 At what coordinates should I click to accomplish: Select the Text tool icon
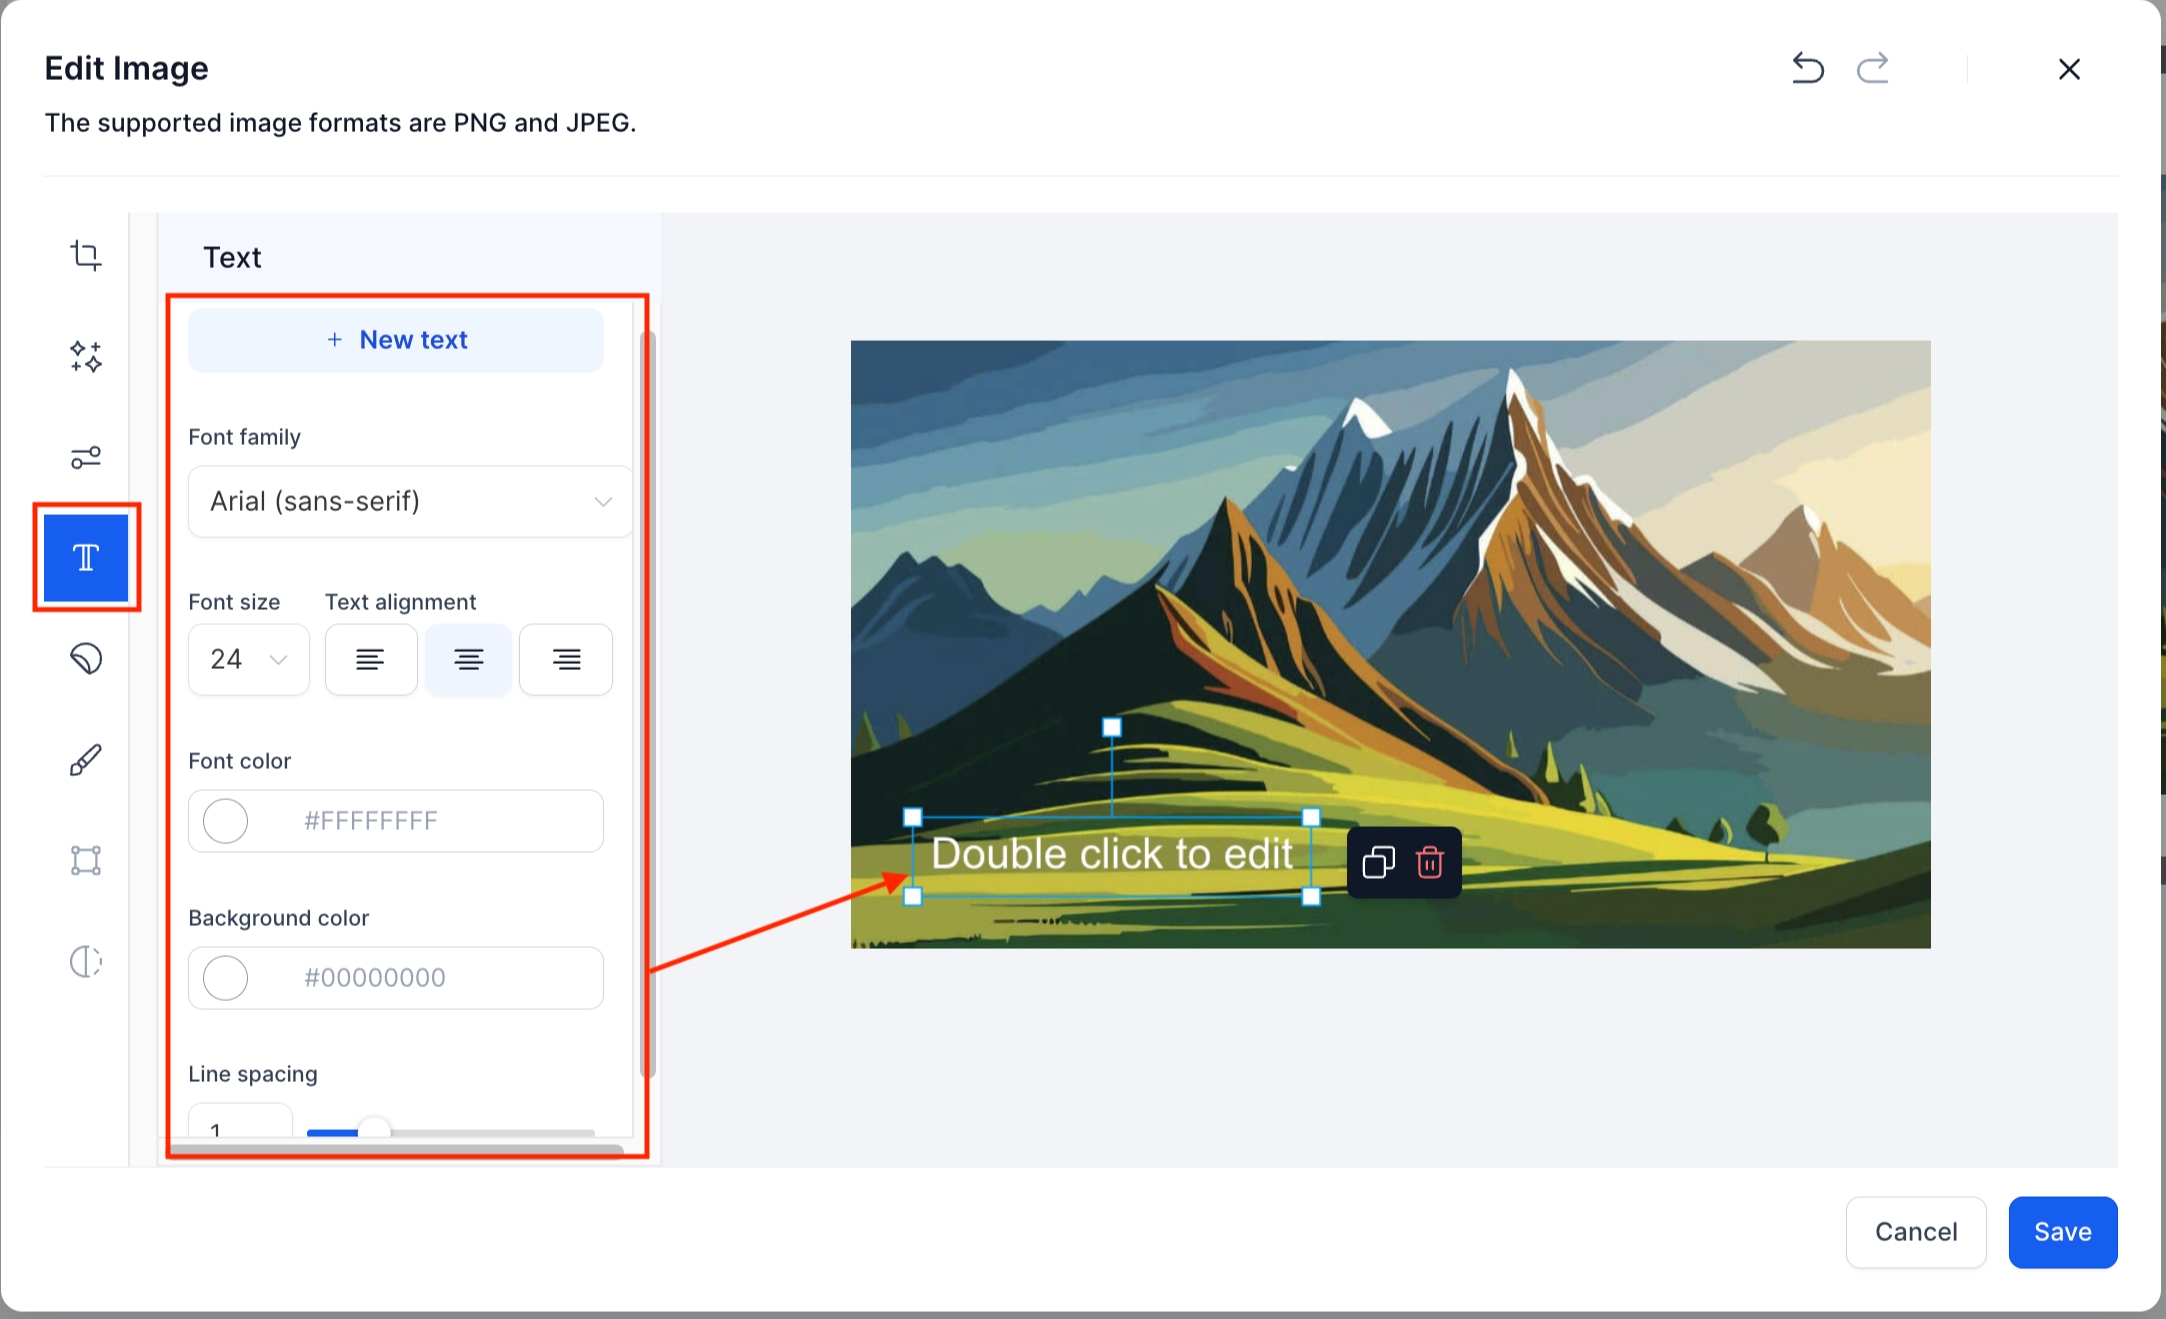86,558
